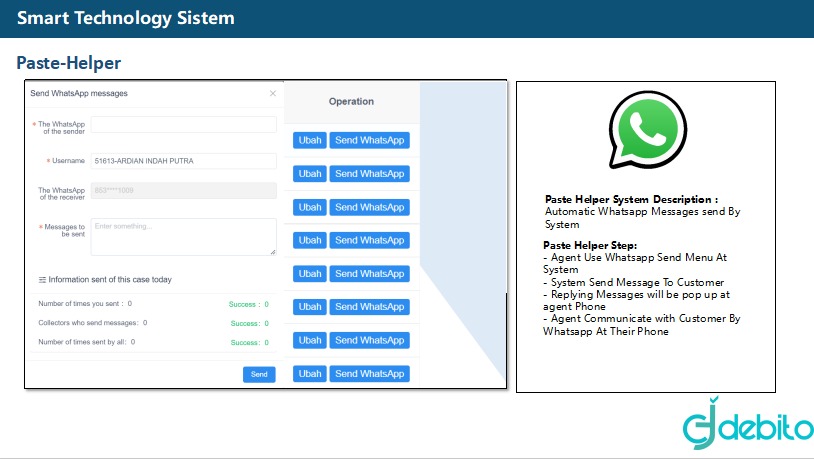Click the Smart Technology Sistem title
814x459 pixels.
click(126, 18)
